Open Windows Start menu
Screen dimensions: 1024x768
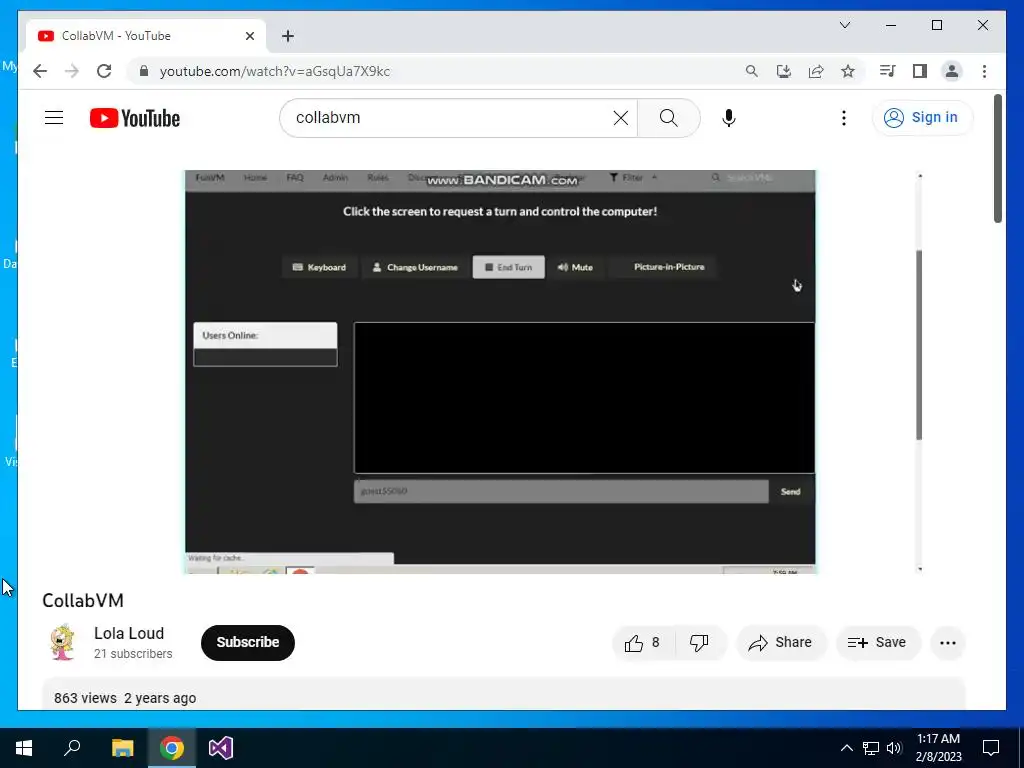click(24, 748)
